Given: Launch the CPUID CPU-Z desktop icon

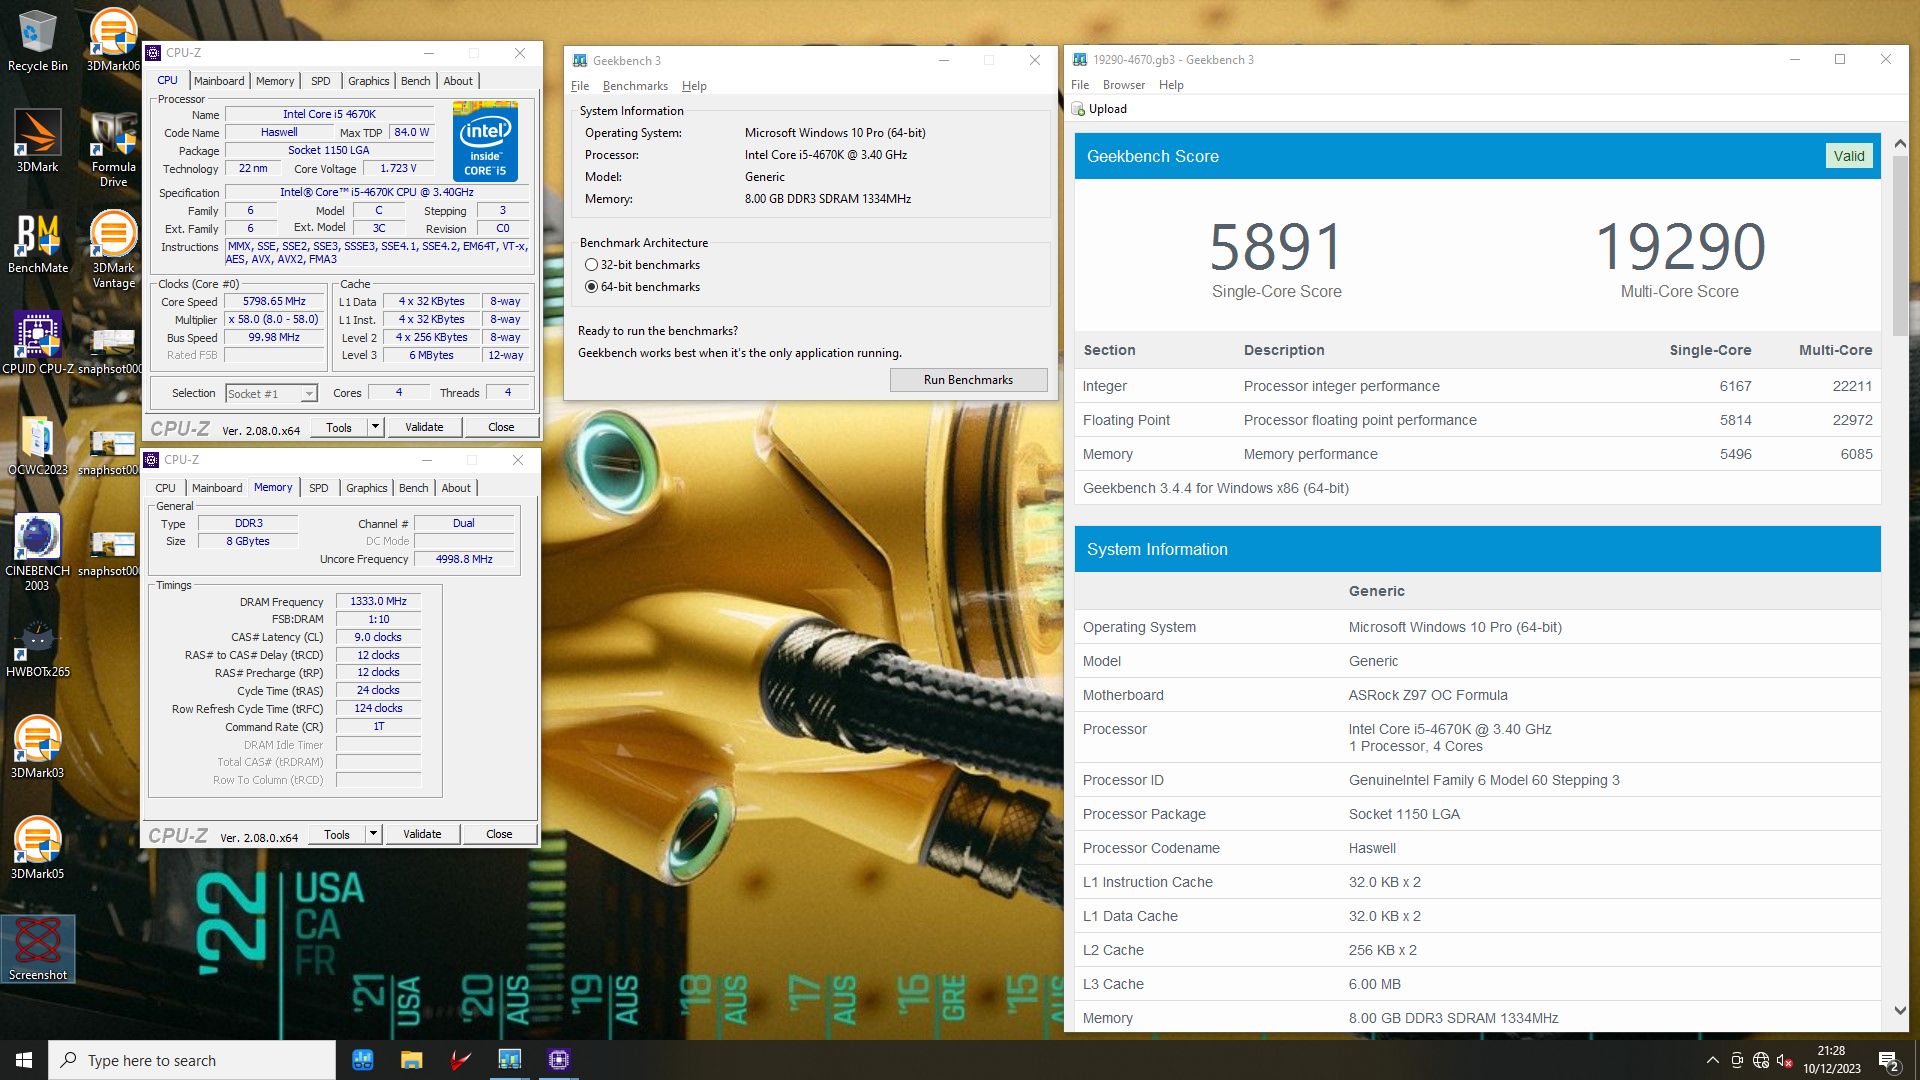Looking at the screenshot, I should coord(37,343).
